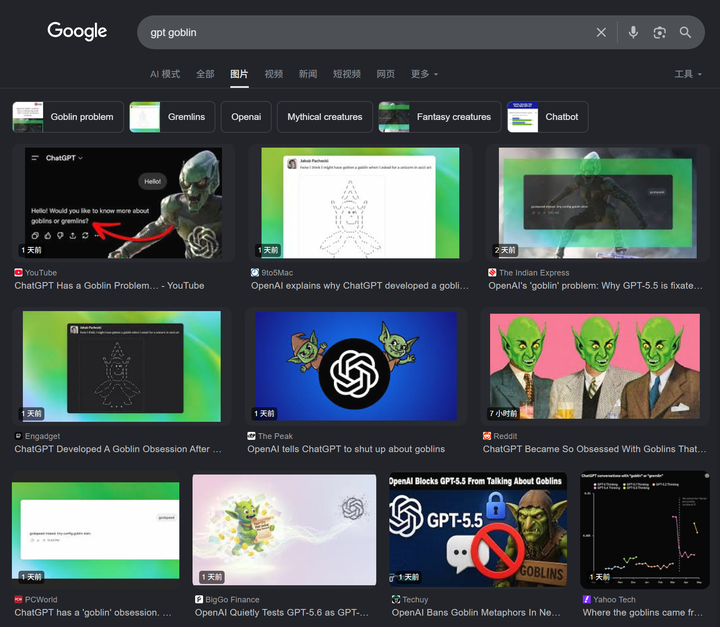Filter by the Goblin problem chip
Screen dimensions: 720x627
pyautogui.click(x=68, y=117)
